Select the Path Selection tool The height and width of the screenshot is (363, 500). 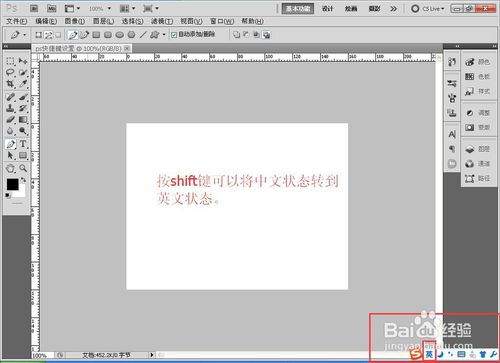tap(10, 155)
